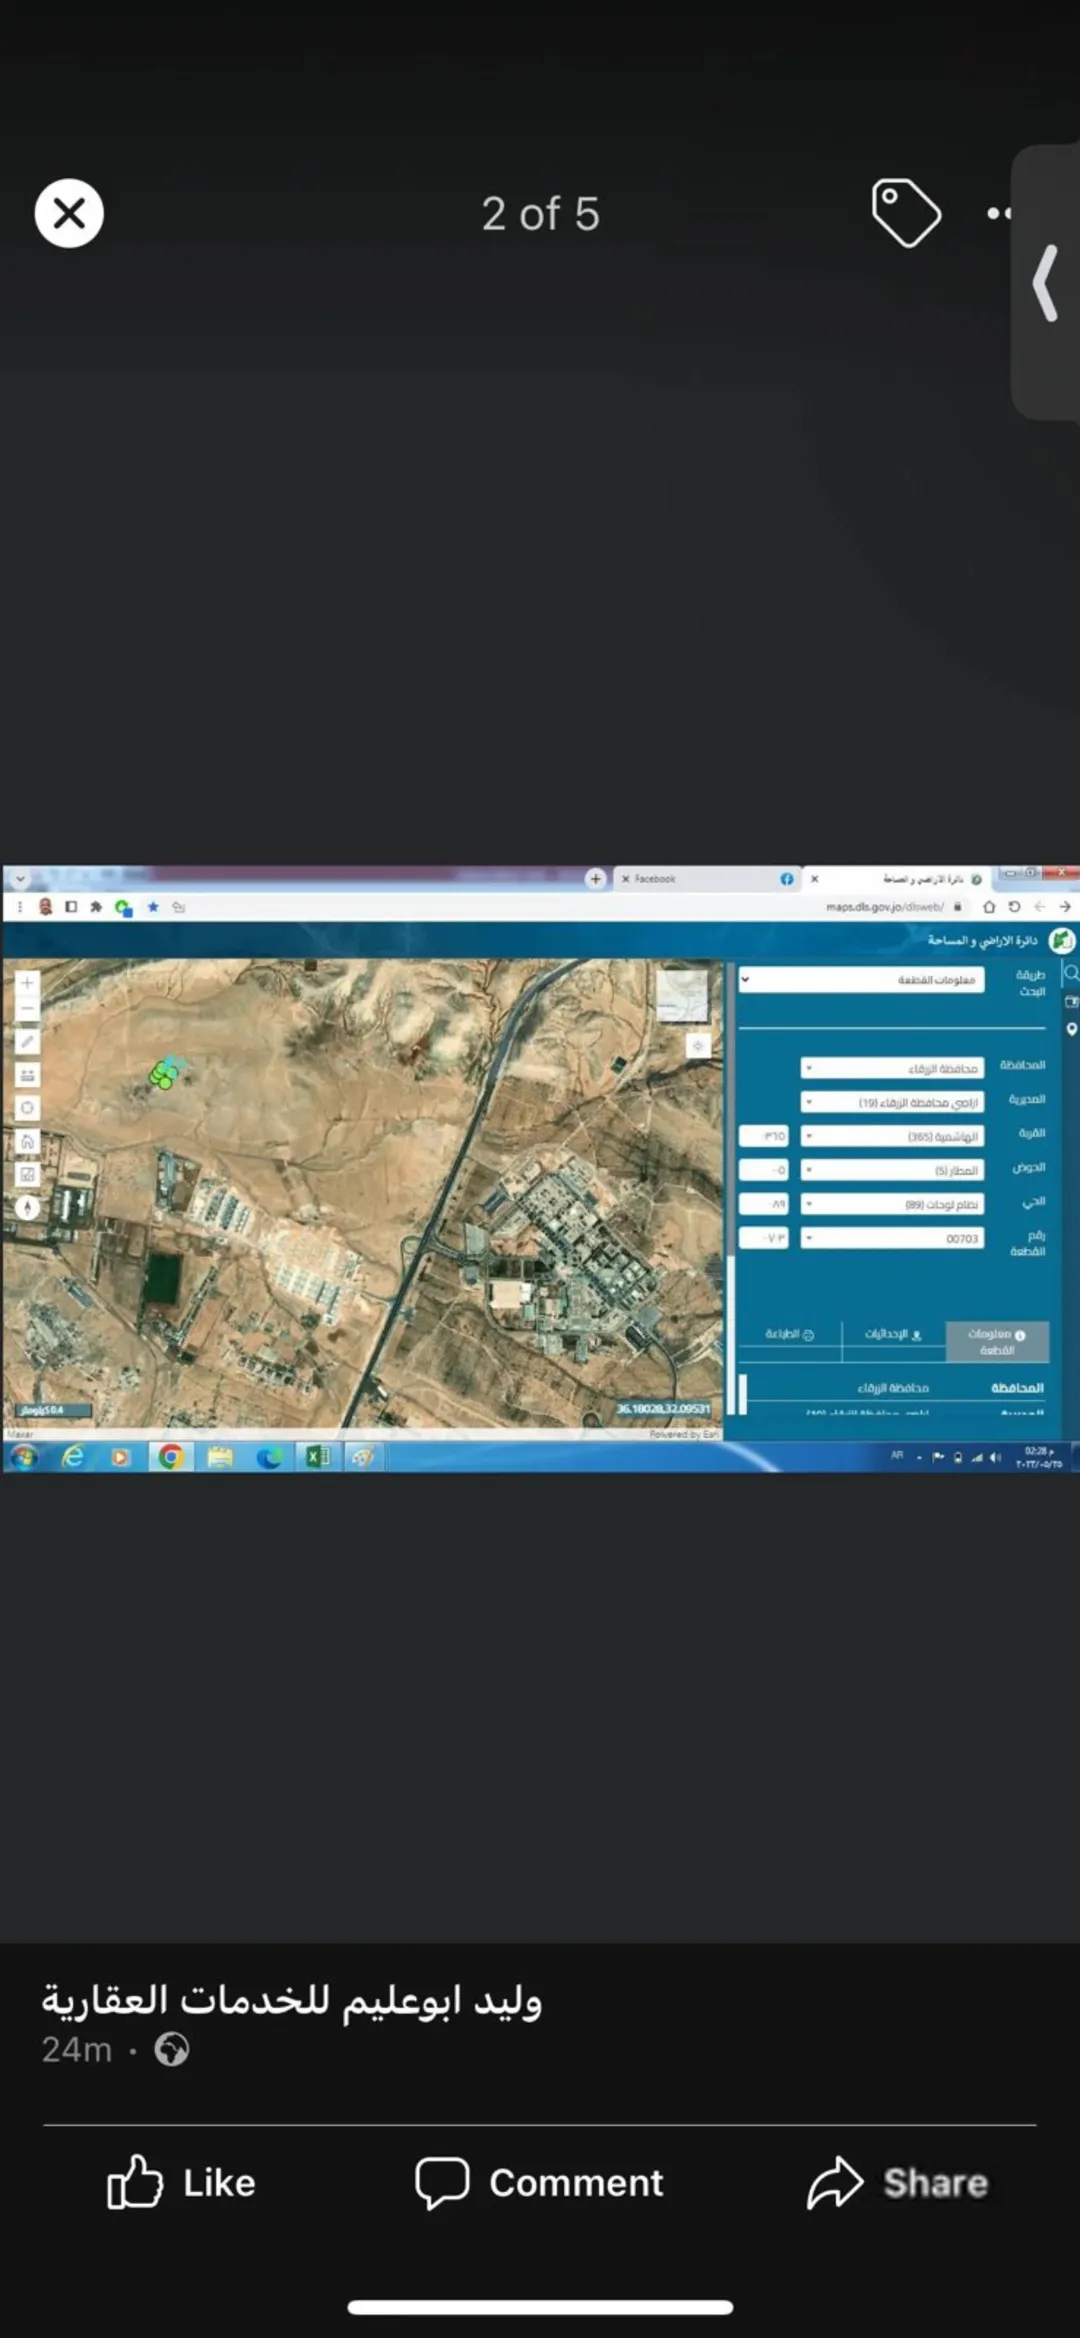Tap the public globe privacy icon
The height and width of the screenshot is (2338, 1080).
click(171, 2050)
